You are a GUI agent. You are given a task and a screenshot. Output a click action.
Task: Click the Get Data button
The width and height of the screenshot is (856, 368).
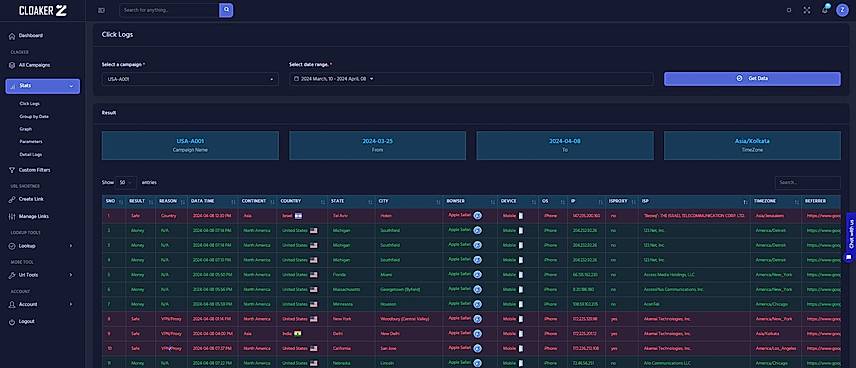(752, 79)
